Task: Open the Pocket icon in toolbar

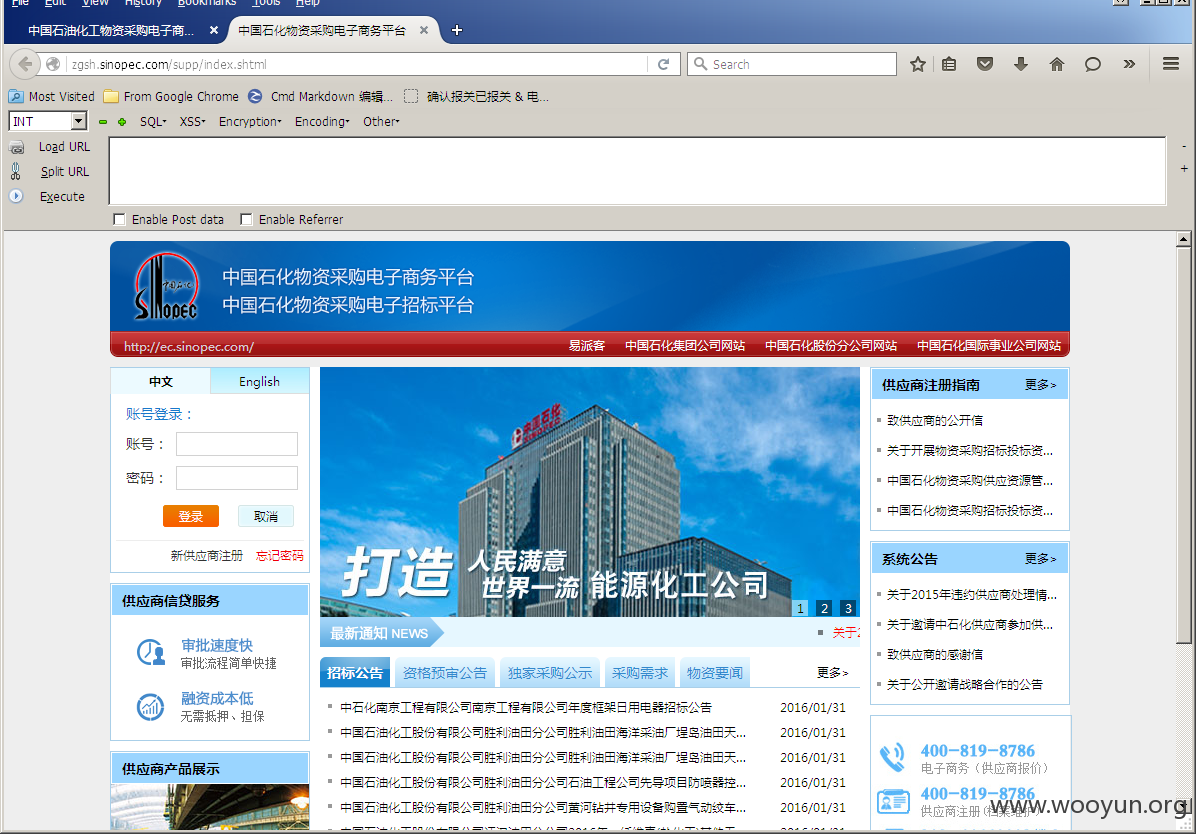Action: [985, 64]
